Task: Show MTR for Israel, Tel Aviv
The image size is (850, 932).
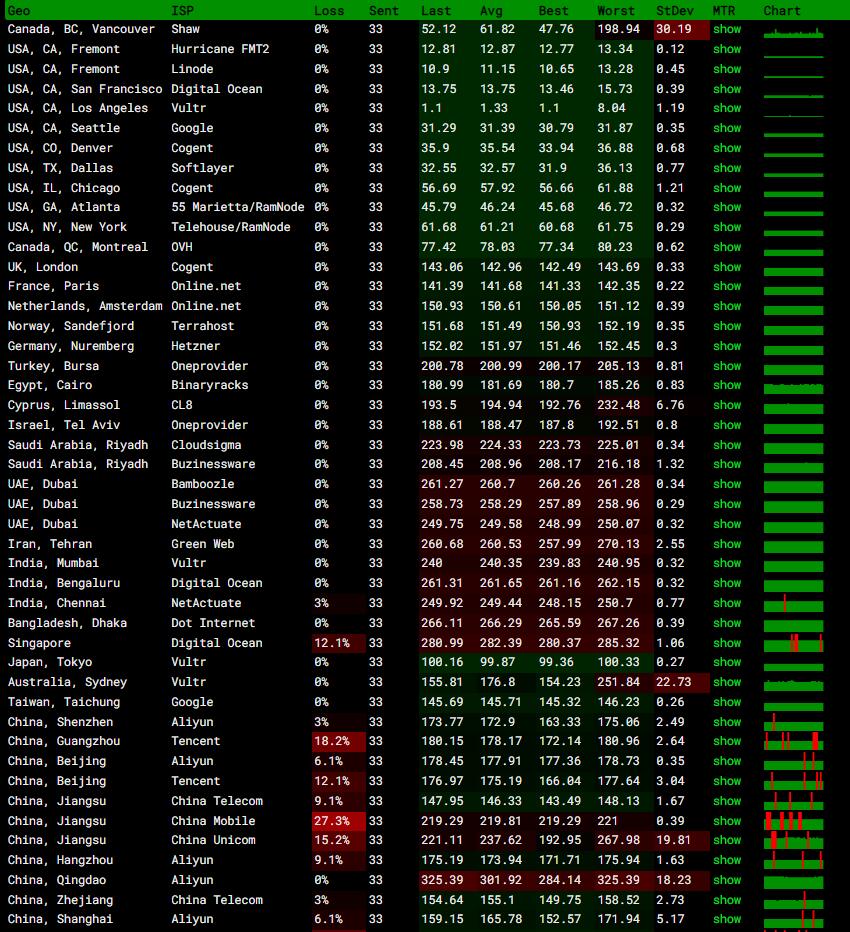Action: pyautogui.click(x=727, y=425)
